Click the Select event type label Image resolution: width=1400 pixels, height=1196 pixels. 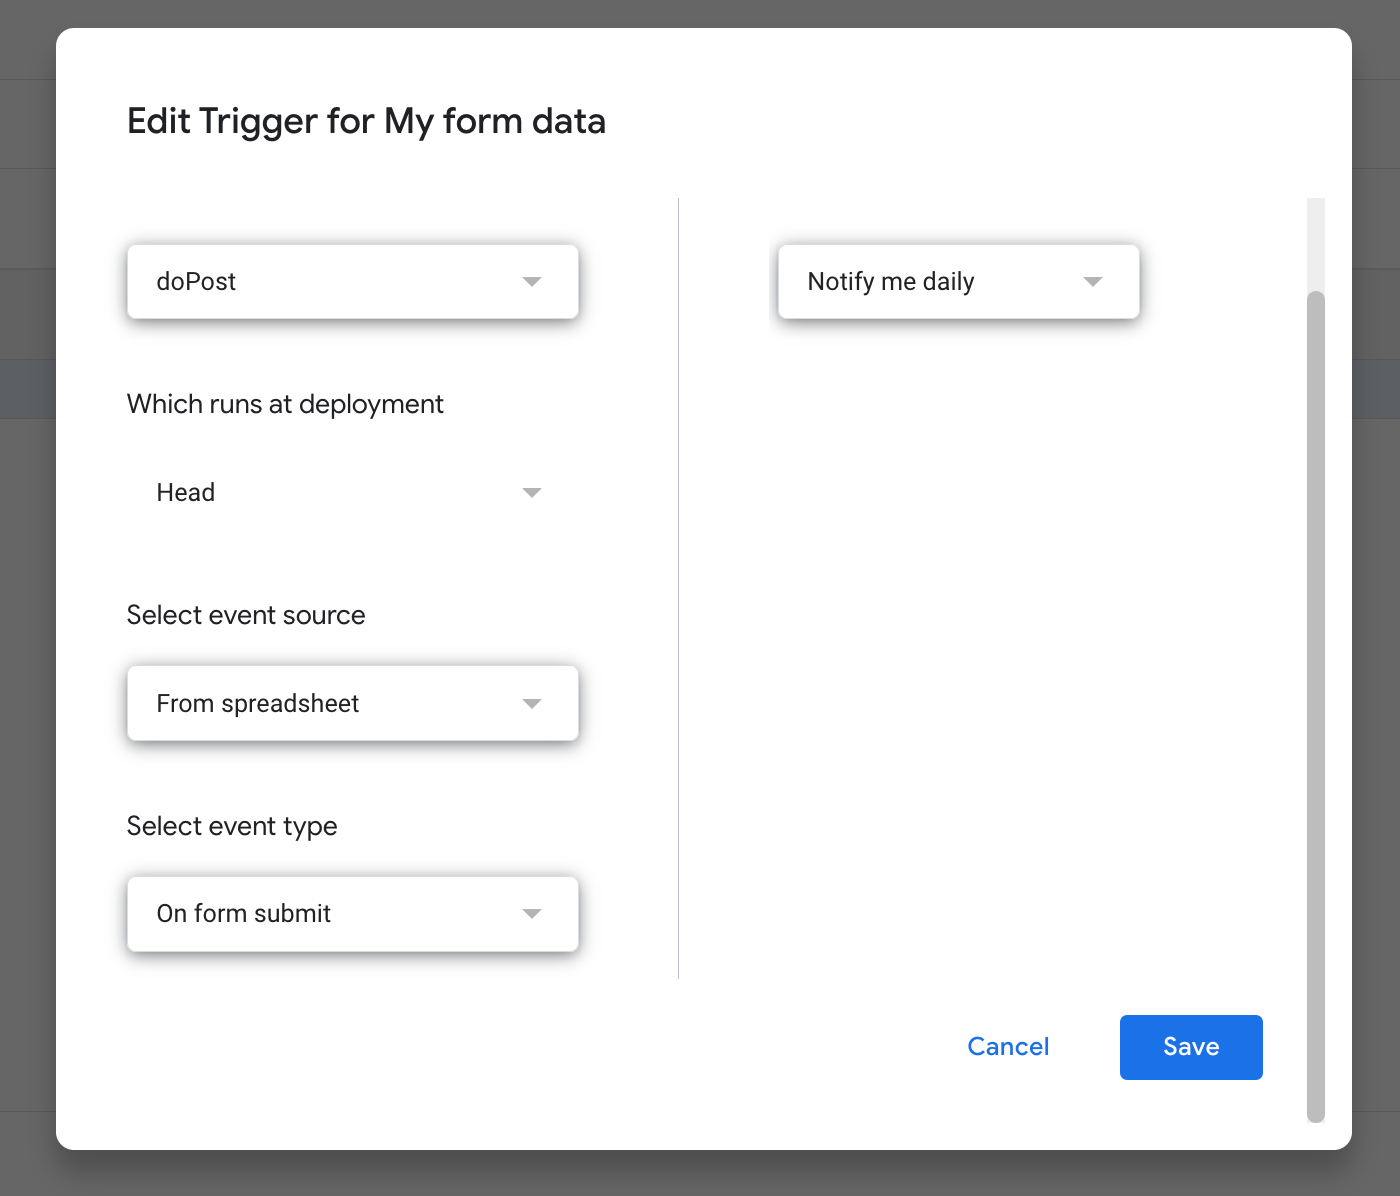pyautogui.click(x=232, y=826)
